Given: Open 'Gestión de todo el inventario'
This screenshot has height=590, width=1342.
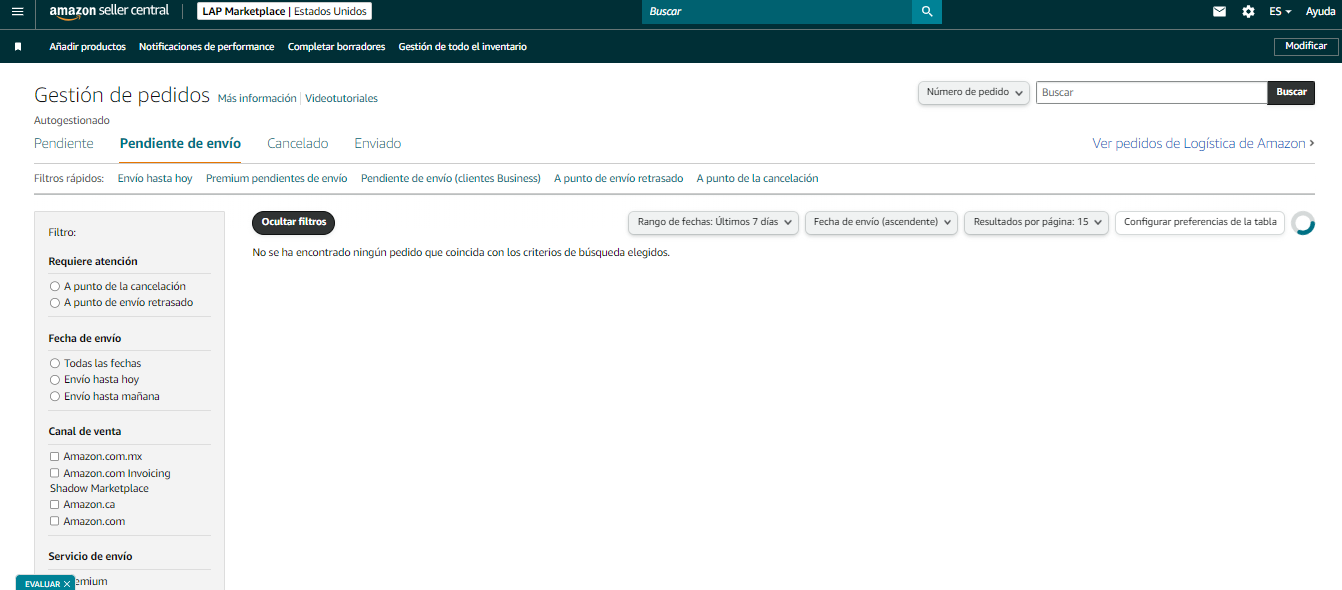Looking at the screenshot, I should tap(462, 47).
